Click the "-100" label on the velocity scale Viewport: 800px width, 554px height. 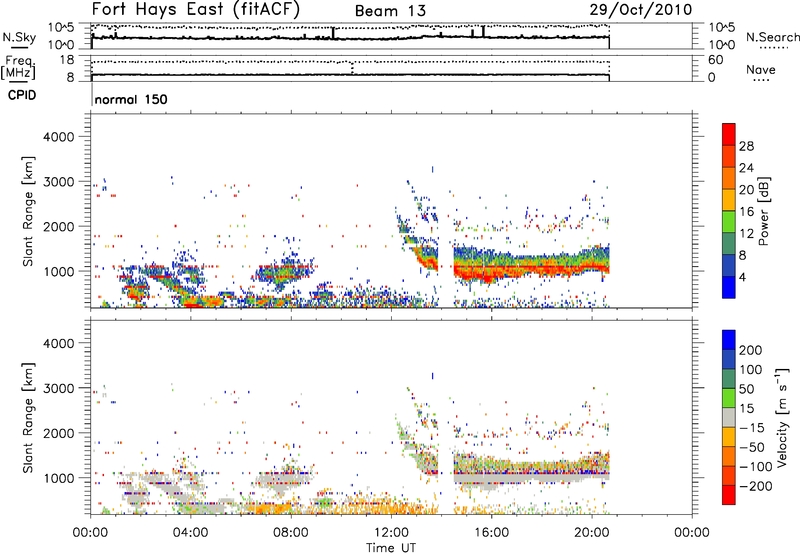pos(756,467)
